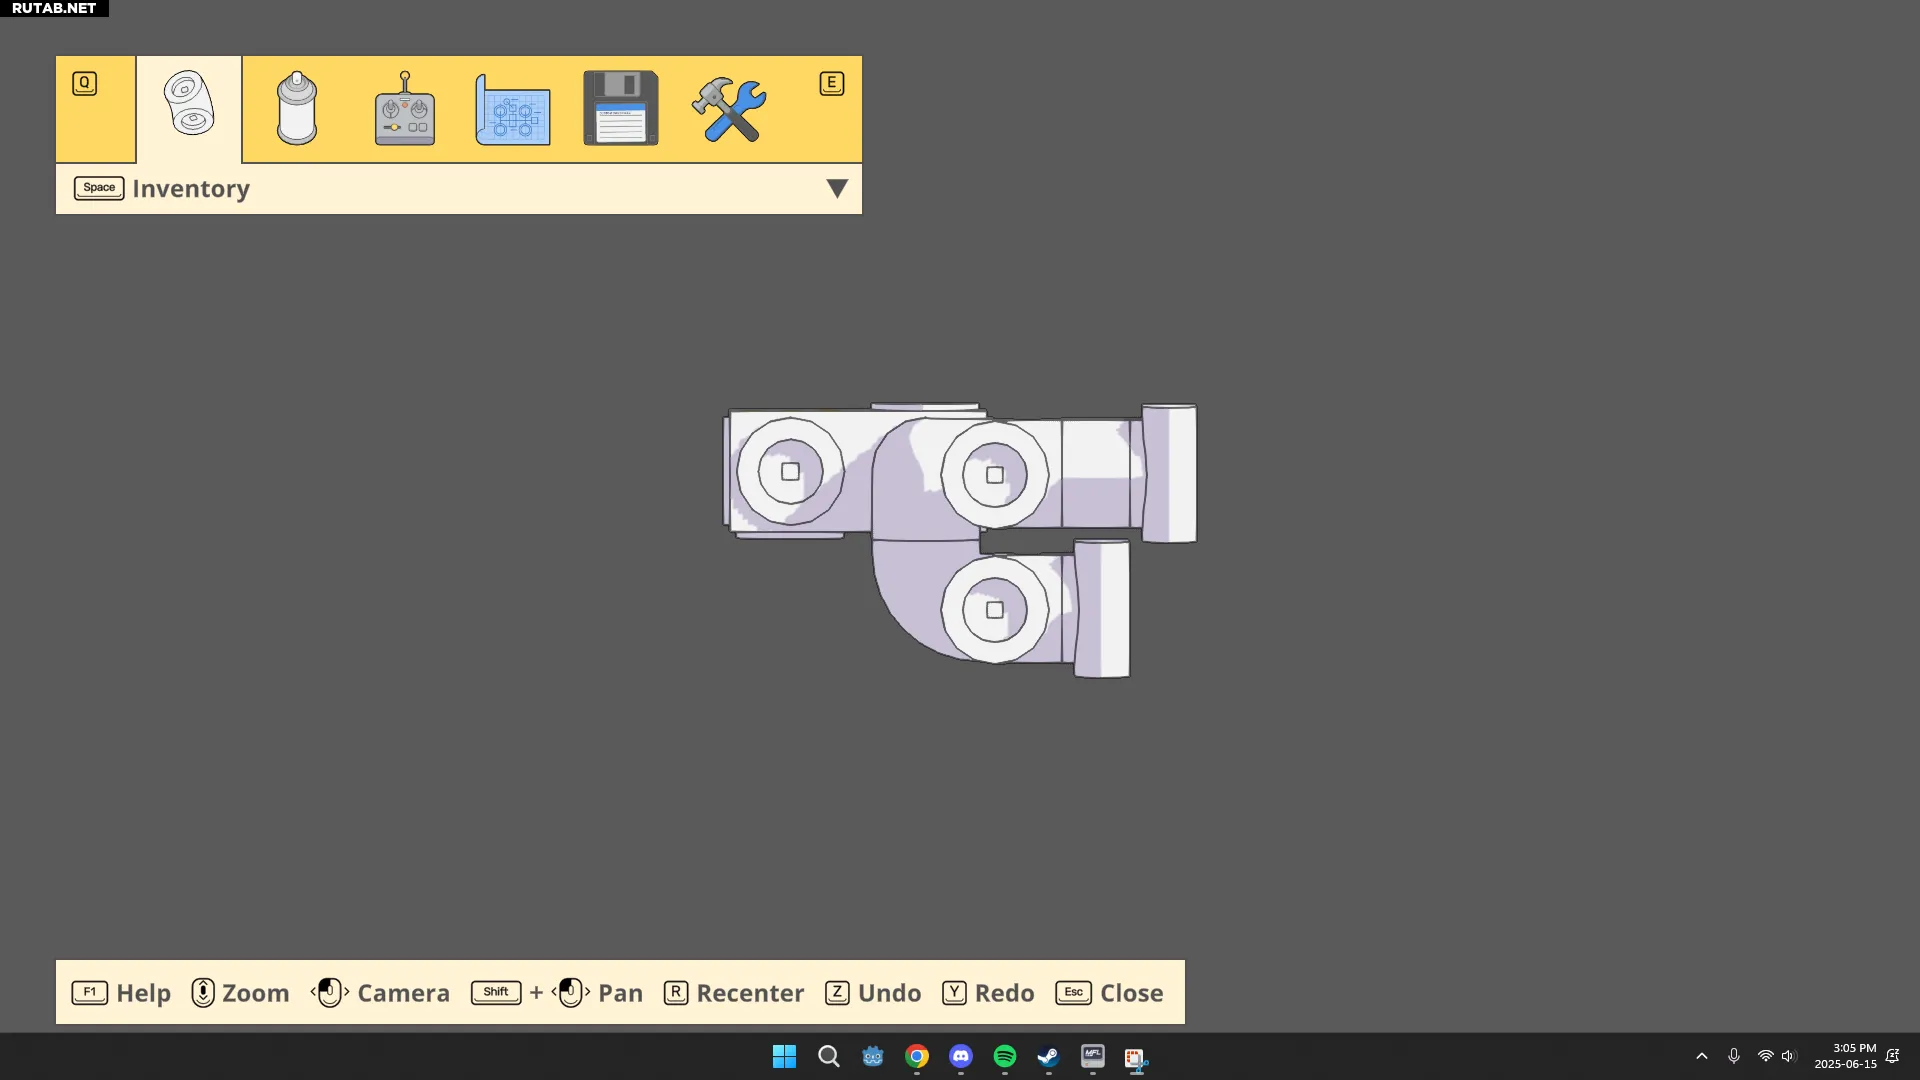This screenshot has width=1920, height=1080.
Task: Click the floppy disk save icon
Action: (621, 108)
